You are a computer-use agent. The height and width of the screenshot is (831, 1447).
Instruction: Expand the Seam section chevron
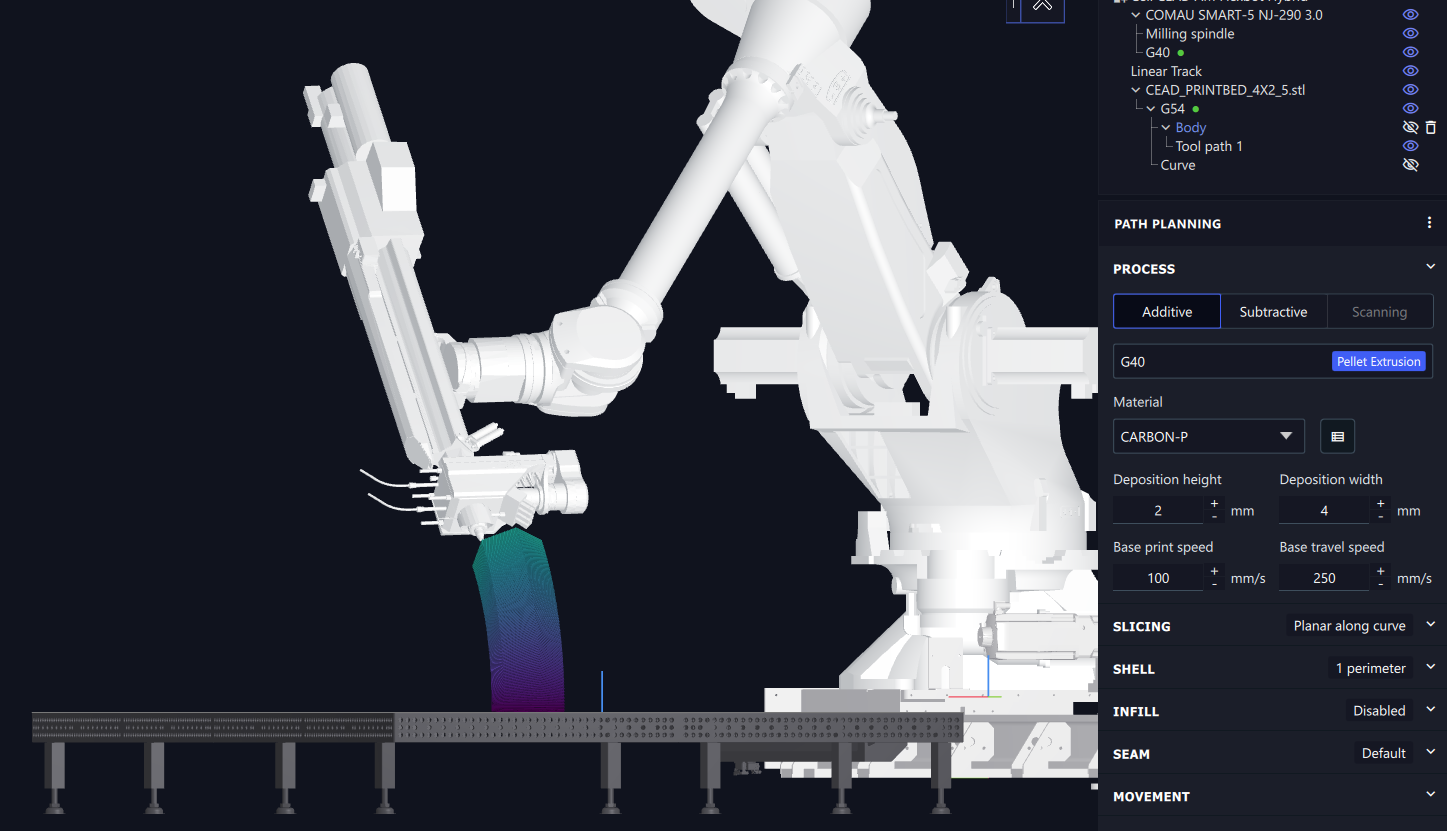(1430, 752)
